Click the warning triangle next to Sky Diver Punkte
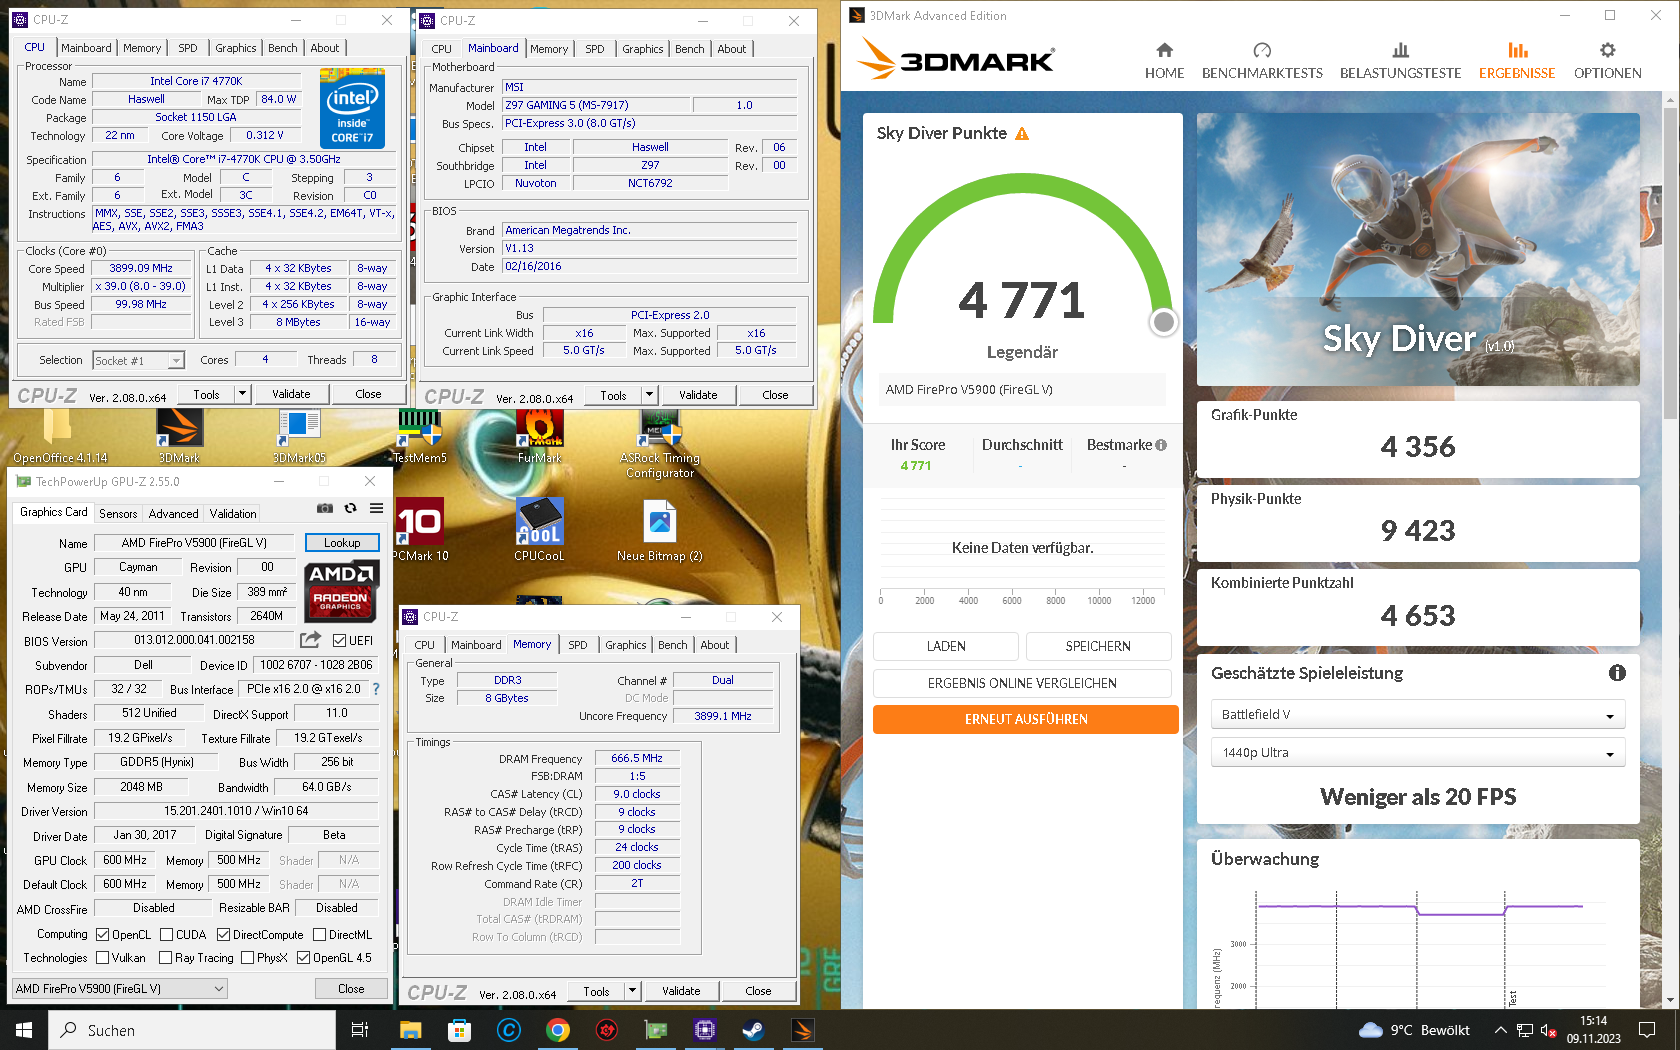This screenshot has width=1680, height=1050. click(x=1022, y=134)
